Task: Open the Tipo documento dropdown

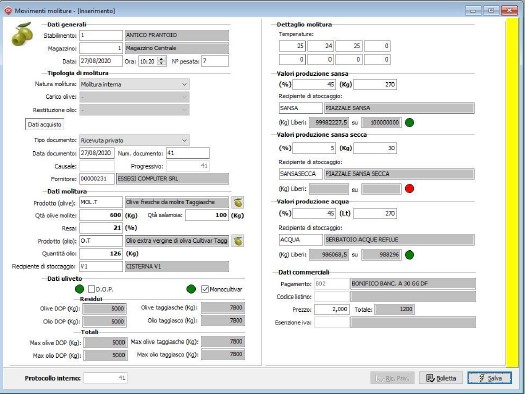Action: pyautogui.click(x=134, y=140)
